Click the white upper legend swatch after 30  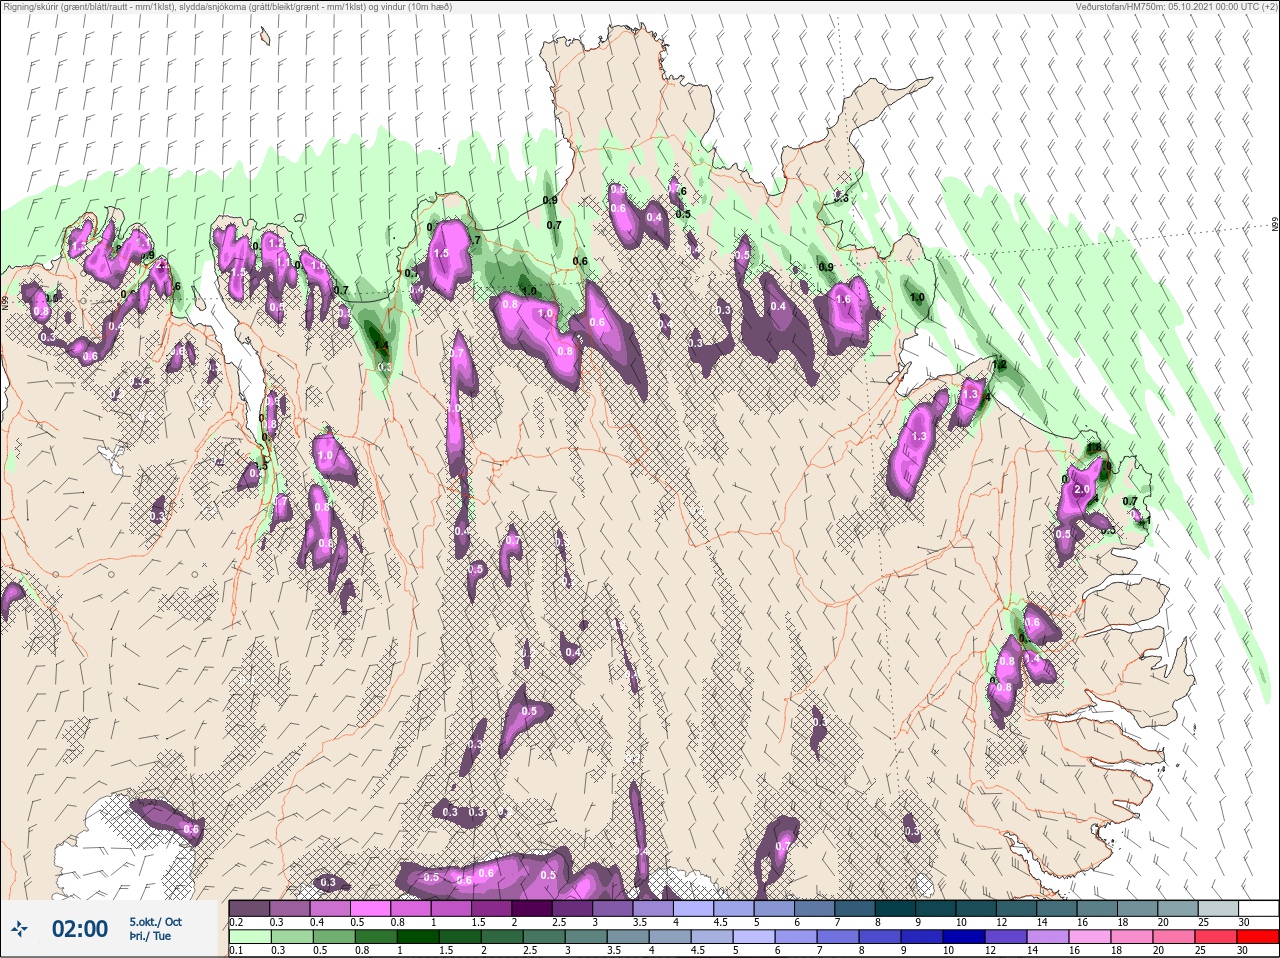click(1258, 908)
